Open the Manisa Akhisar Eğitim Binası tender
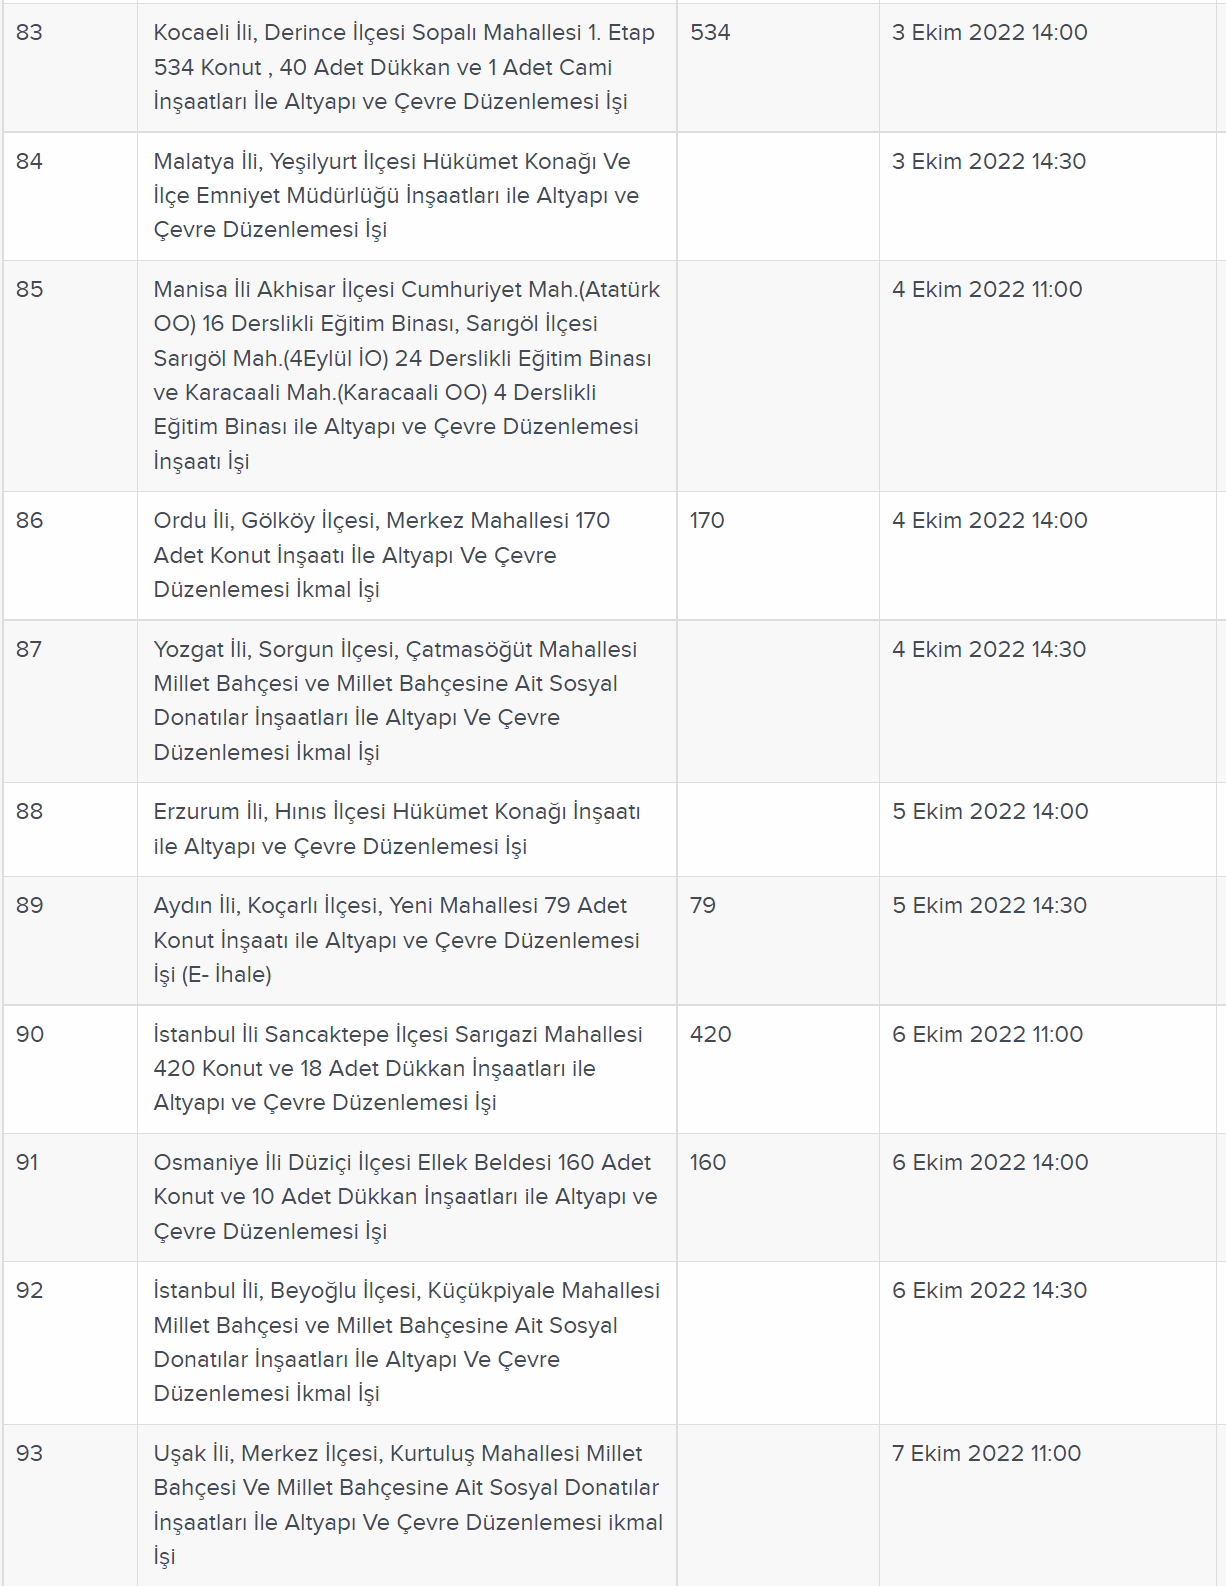This screenshot has height=1586, width=1226. (x=407, y=375)
